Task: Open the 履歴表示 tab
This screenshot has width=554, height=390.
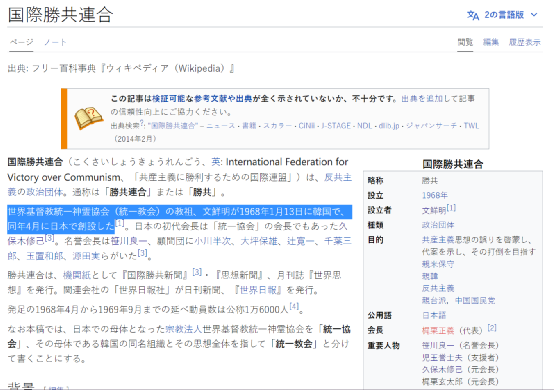Action: coord(524,42)
